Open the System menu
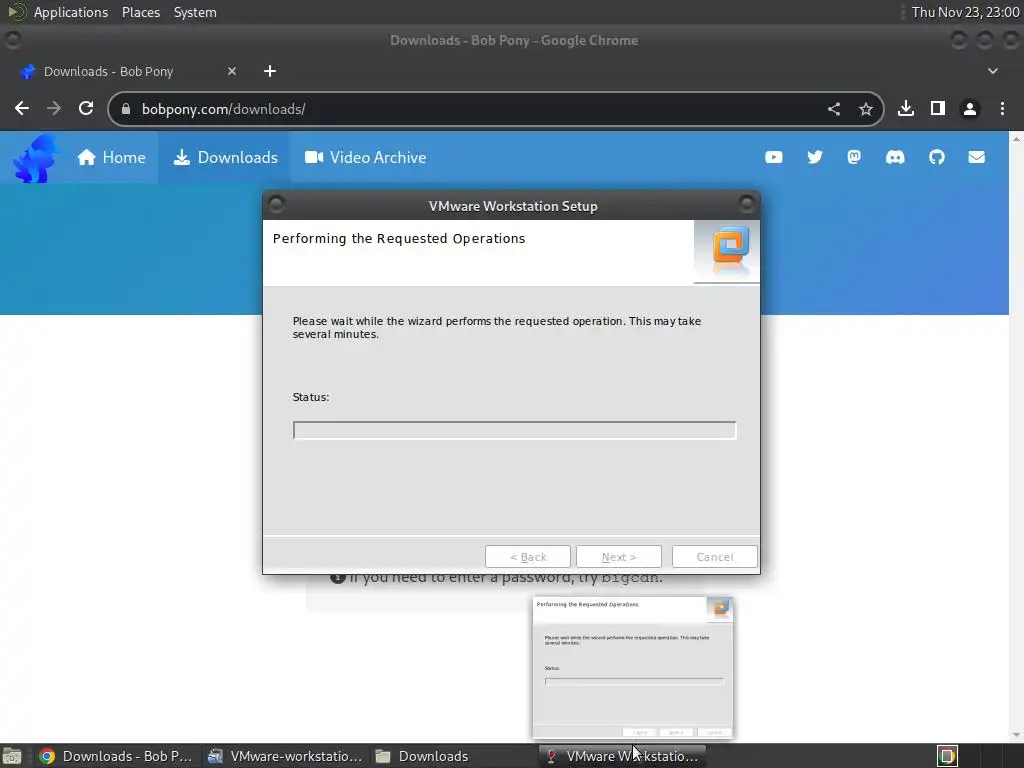The width and height of the screenshot is (1024, 768). tap(195, 12)
